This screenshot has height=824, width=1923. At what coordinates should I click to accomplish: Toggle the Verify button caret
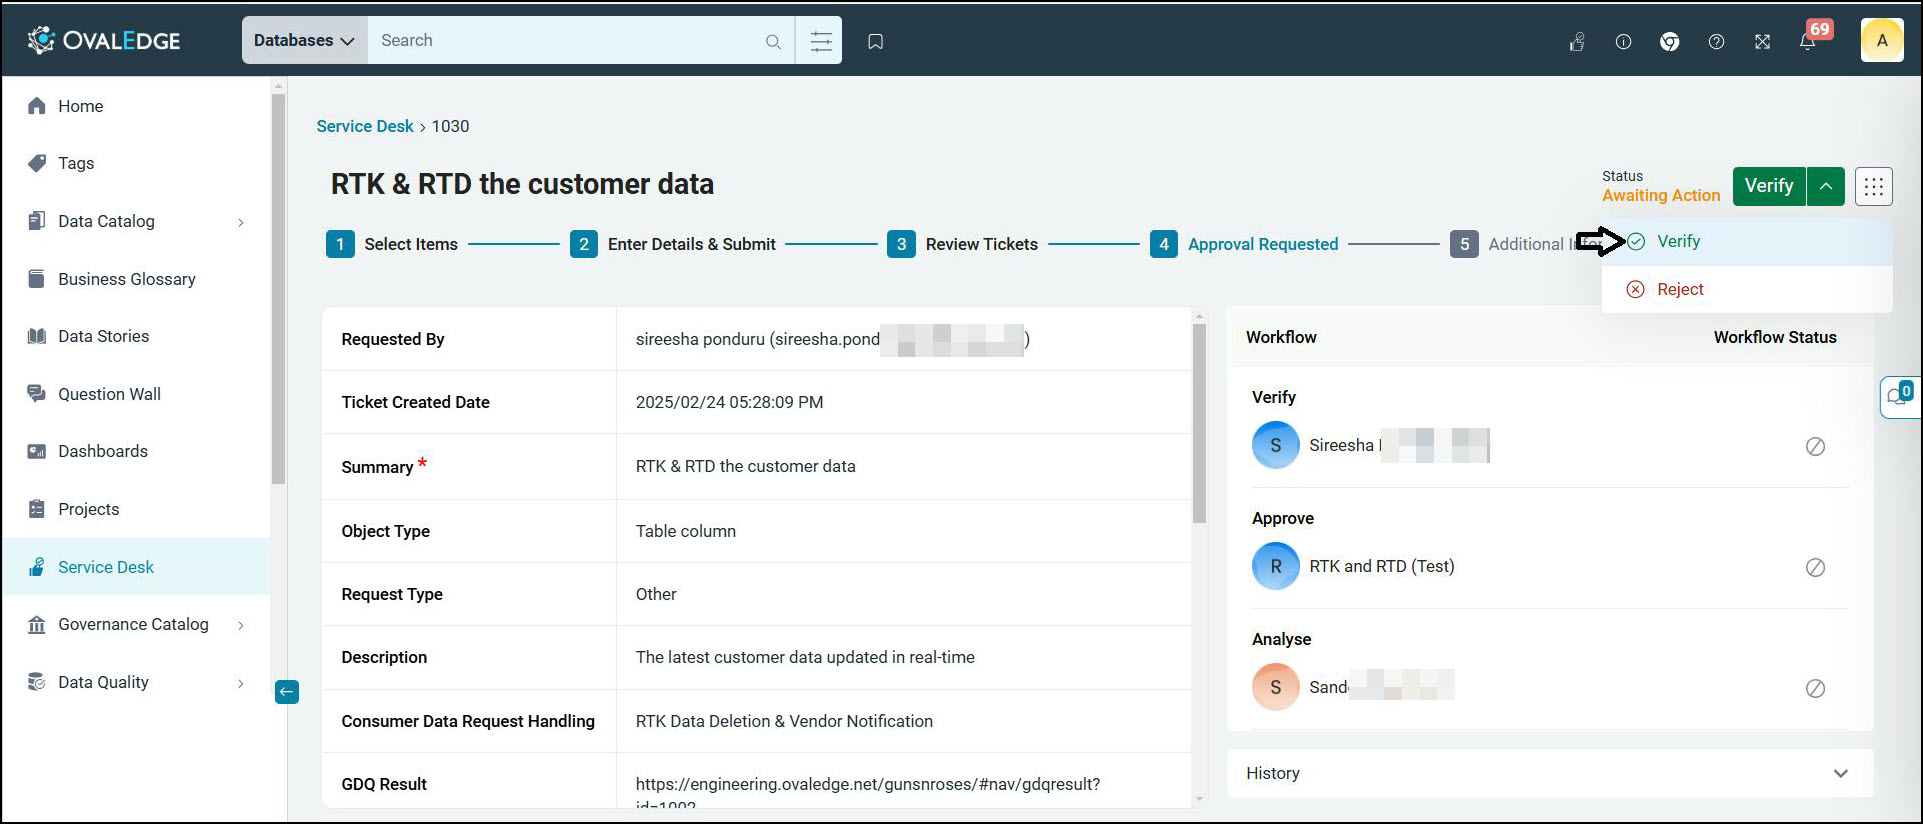(x=1826, y=186)
